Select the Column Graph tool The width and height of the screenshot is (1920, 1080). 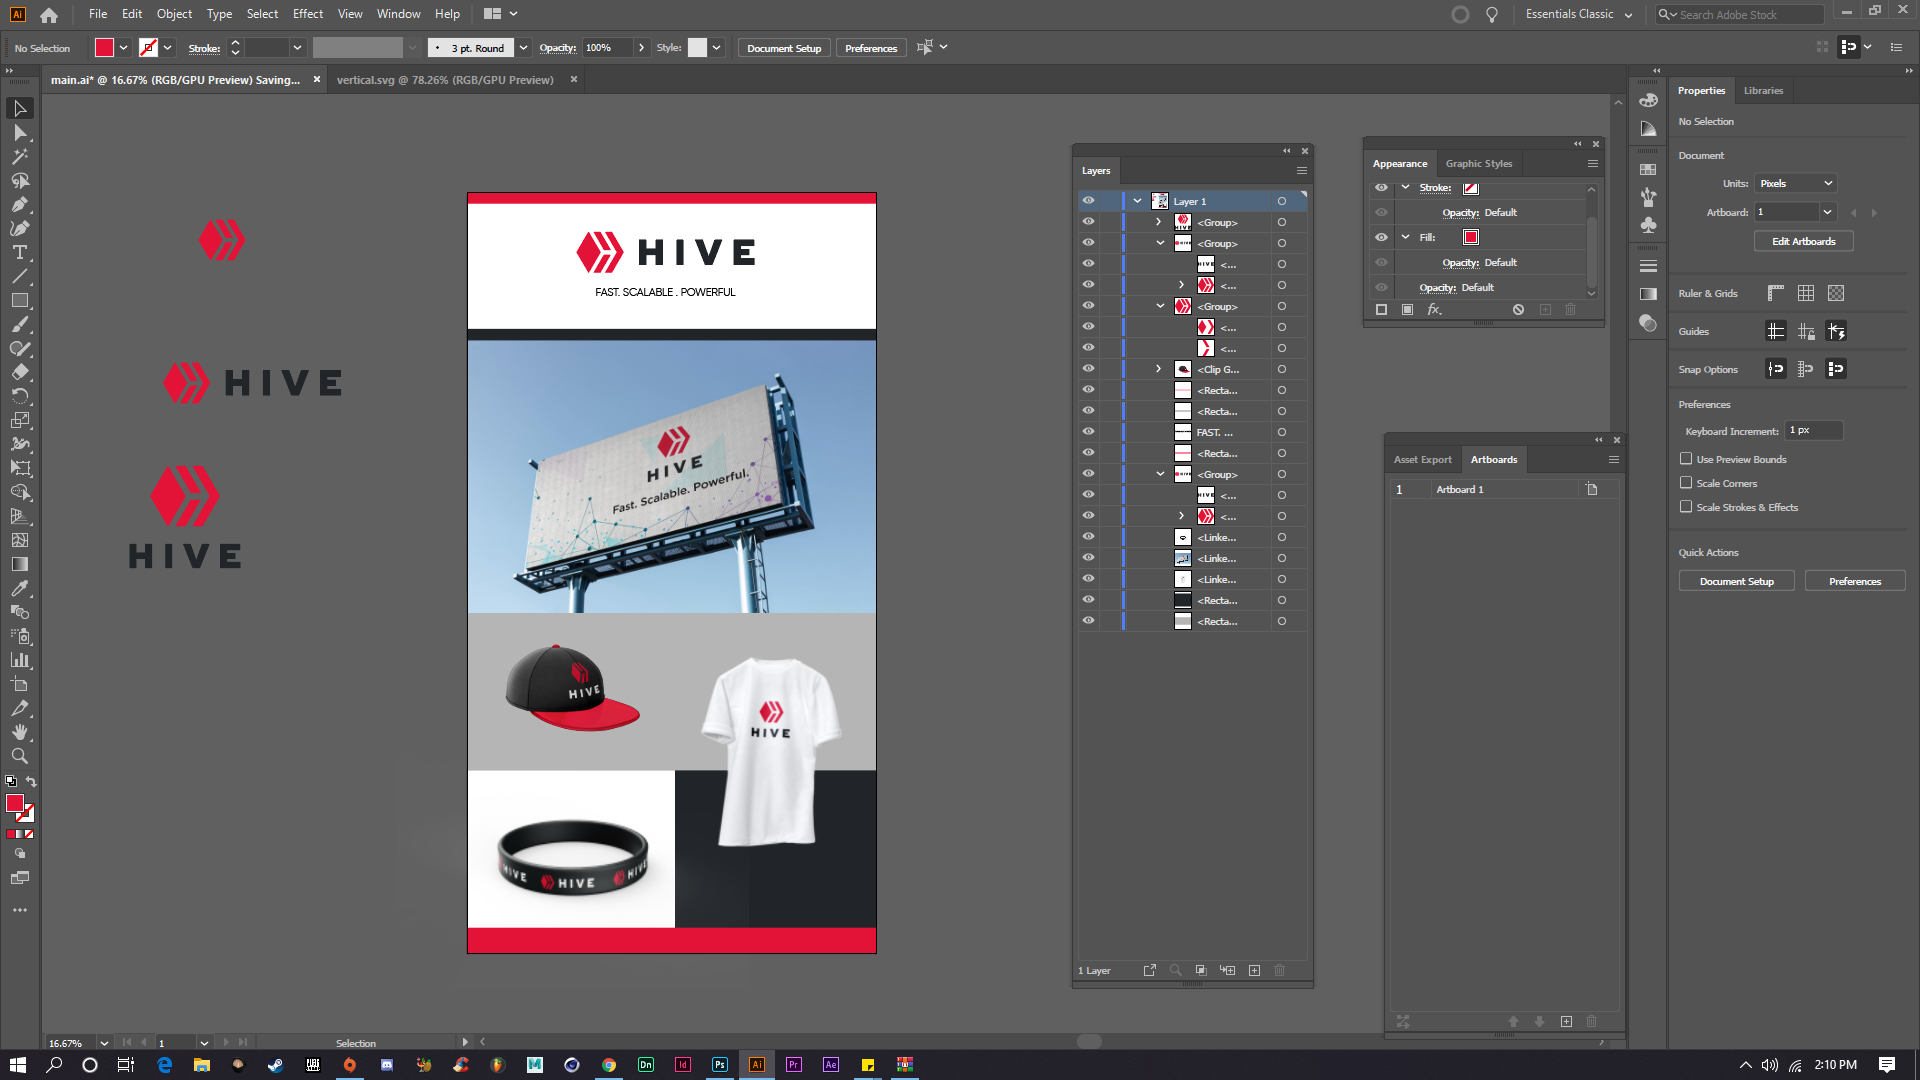pyautogui.click(x=20, y=660)
